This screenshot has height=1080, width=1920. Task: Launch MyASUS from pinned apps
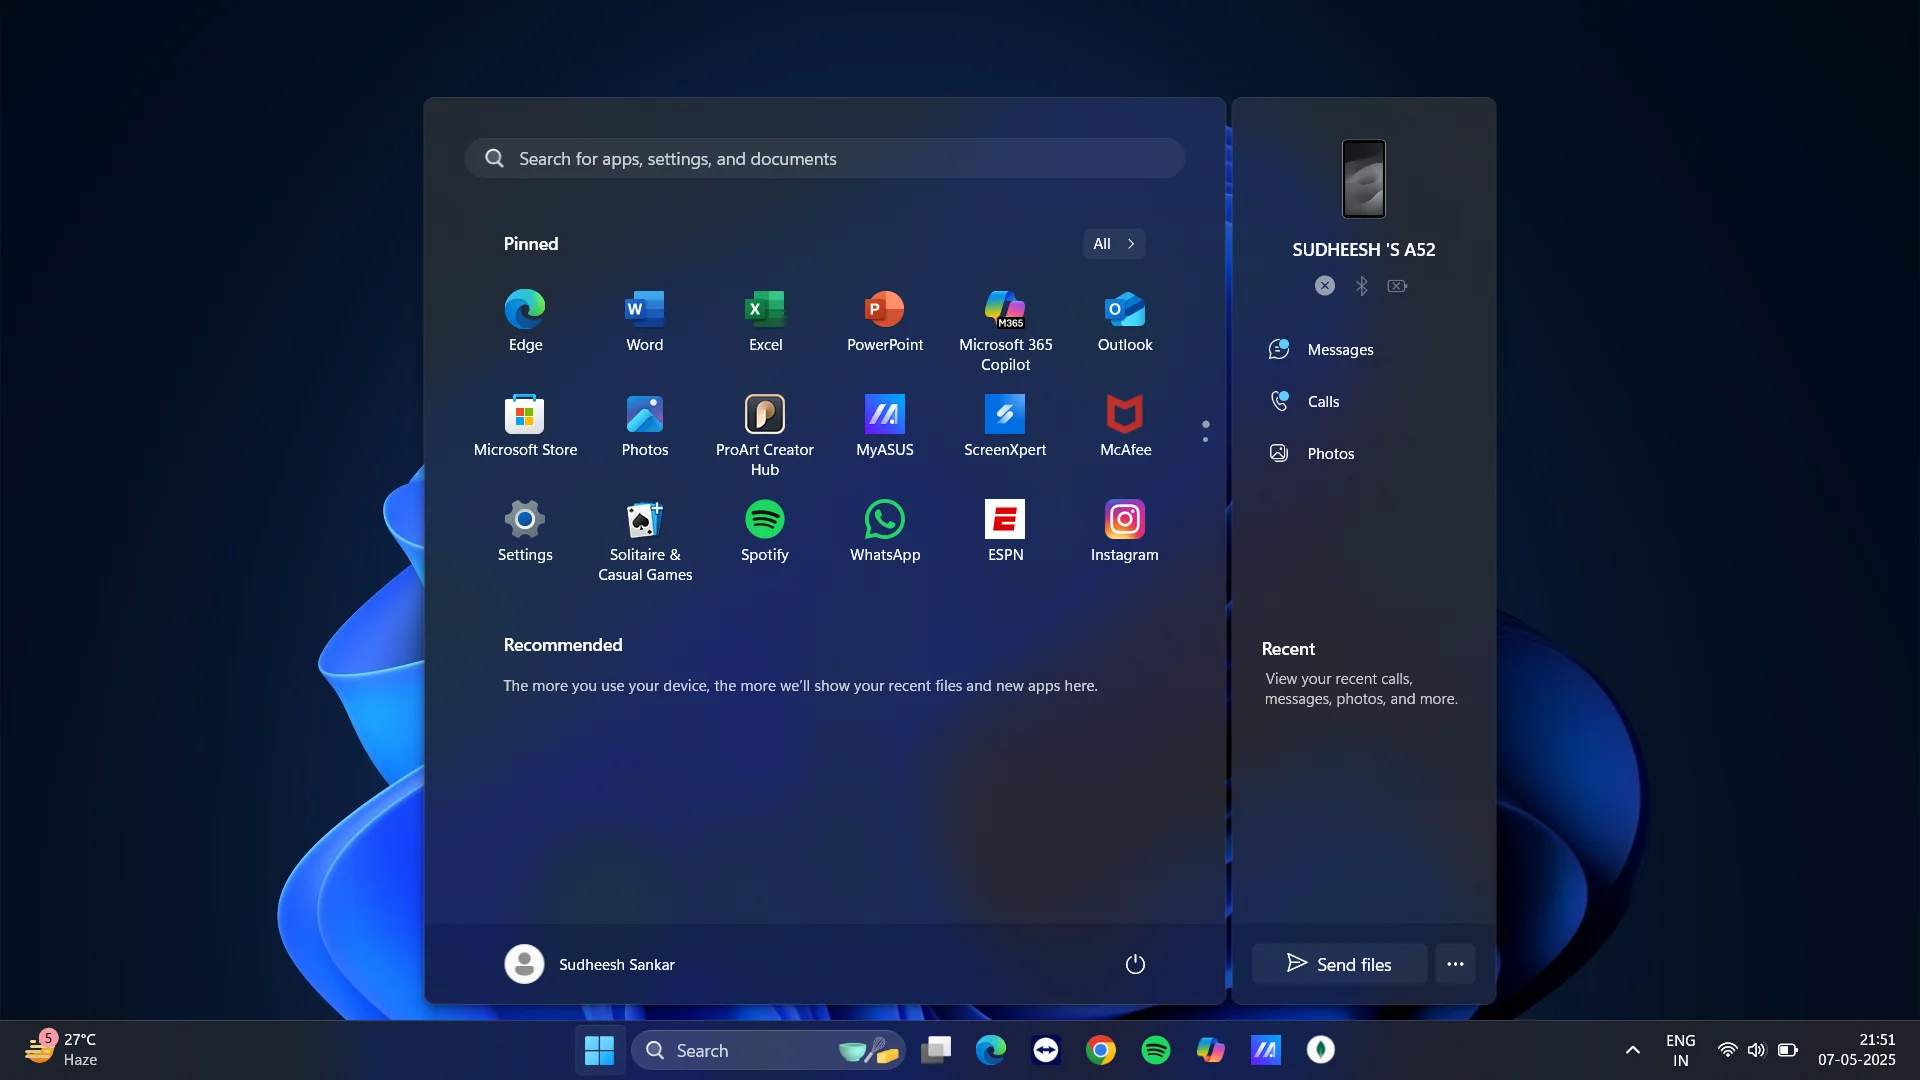(885, 427)
